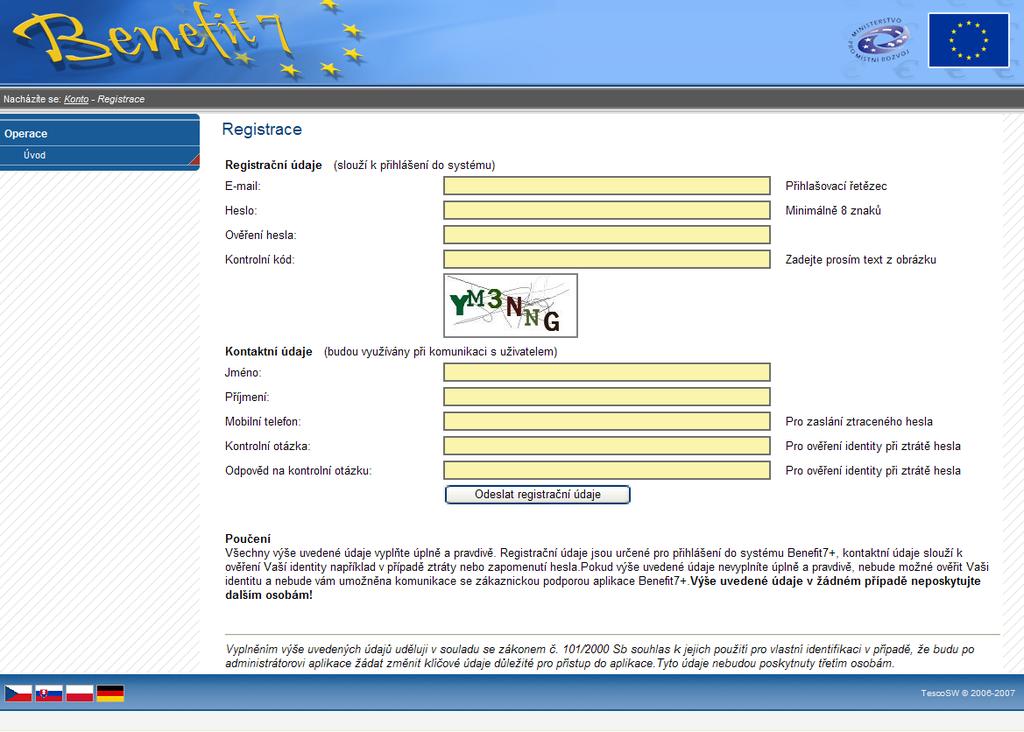Switch language with the Polish flag icon
Viewport: 1024px width, 732px height.
click(80, 693)
